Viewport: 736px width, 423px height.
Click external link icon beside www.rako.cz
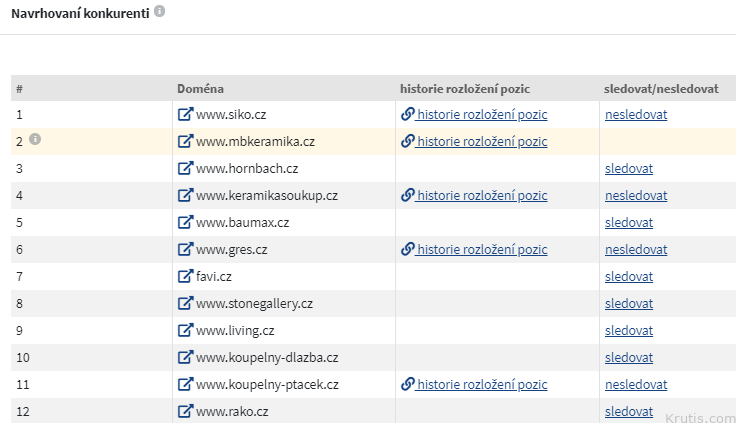(x=184, y=411)
